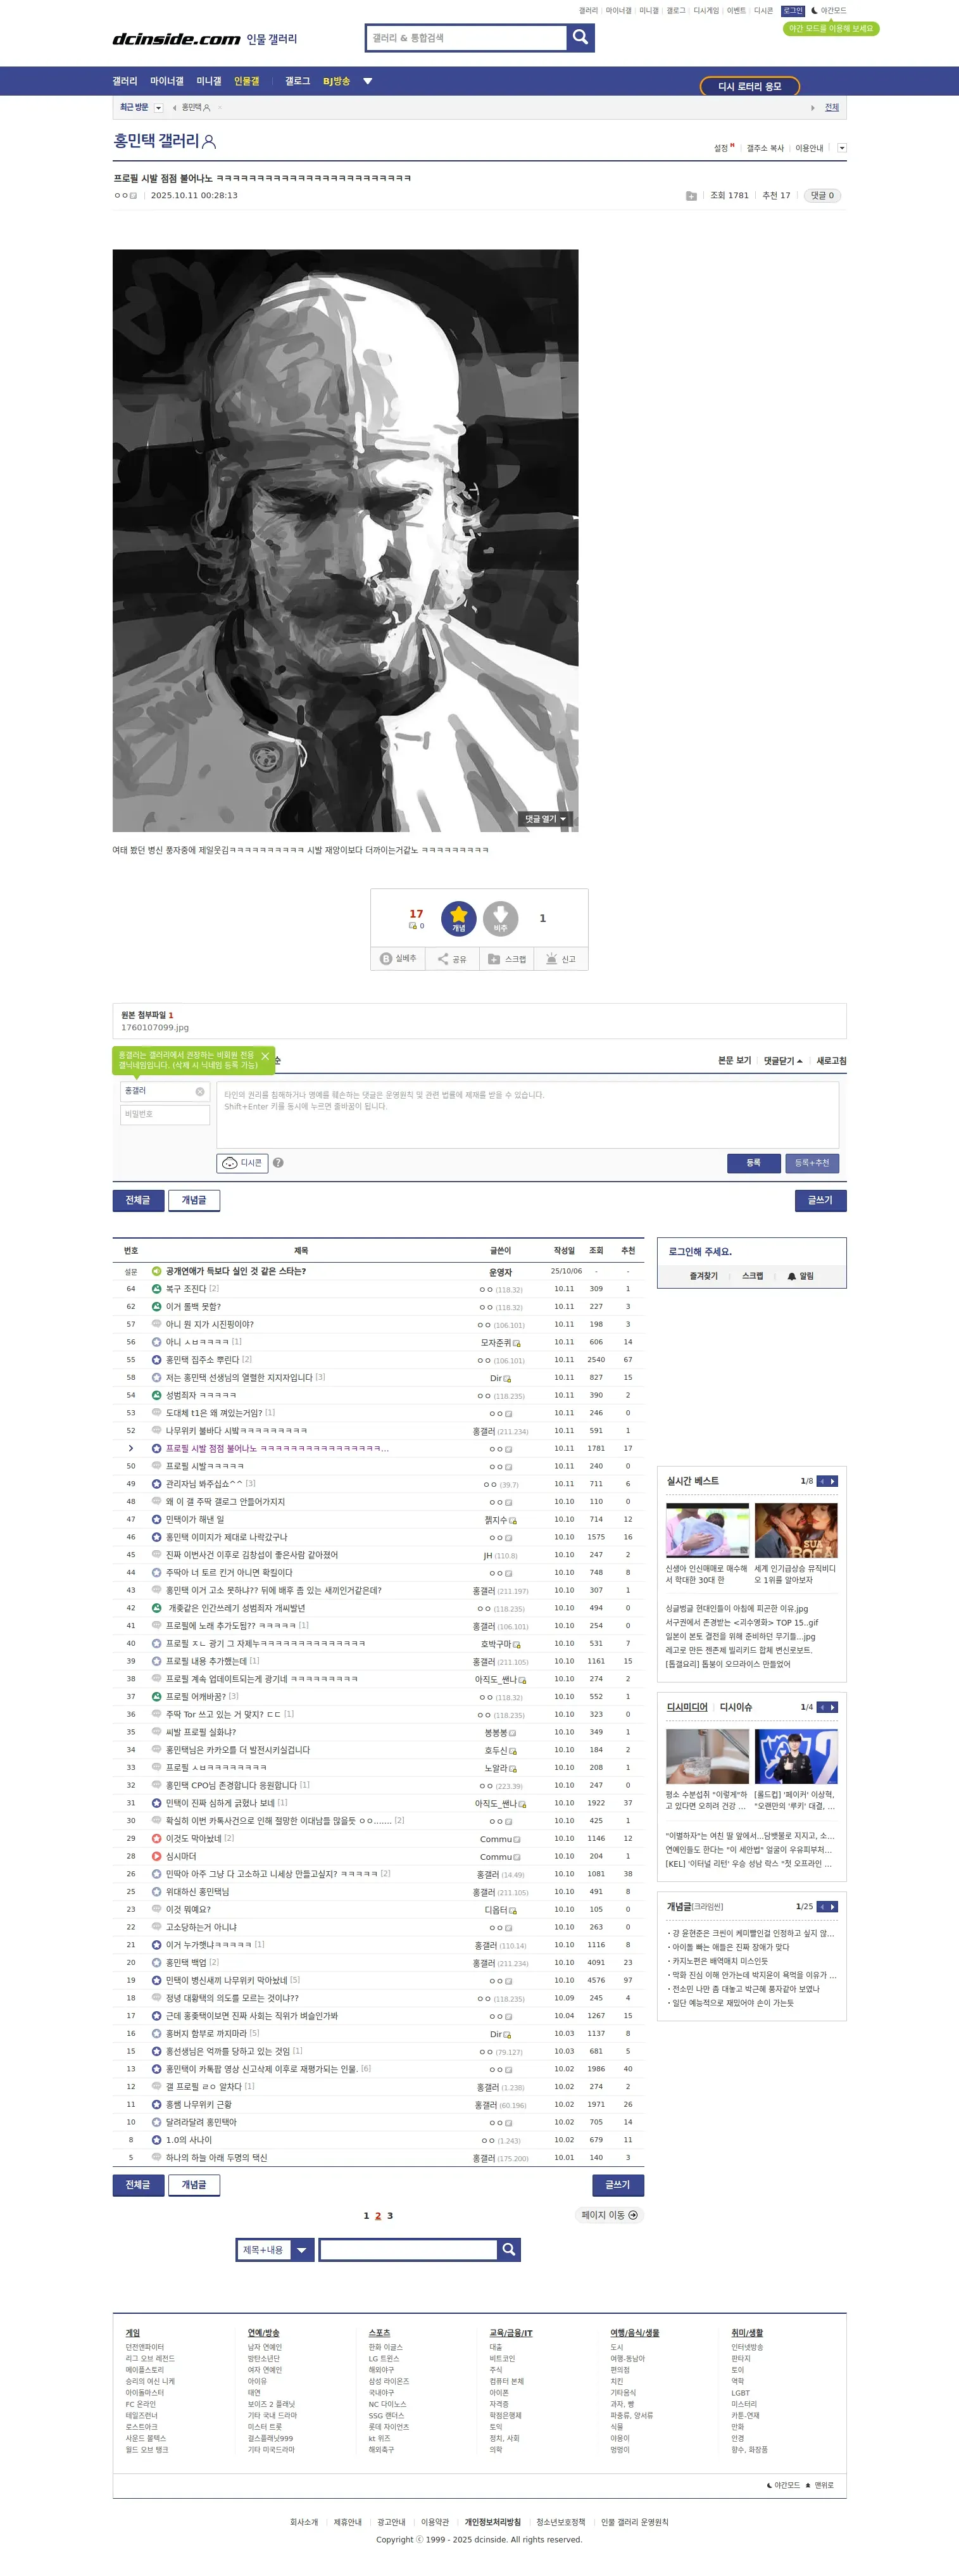
Task: Click the attachment file 1760107099.jpg
Action: [x=154, y=1028]
